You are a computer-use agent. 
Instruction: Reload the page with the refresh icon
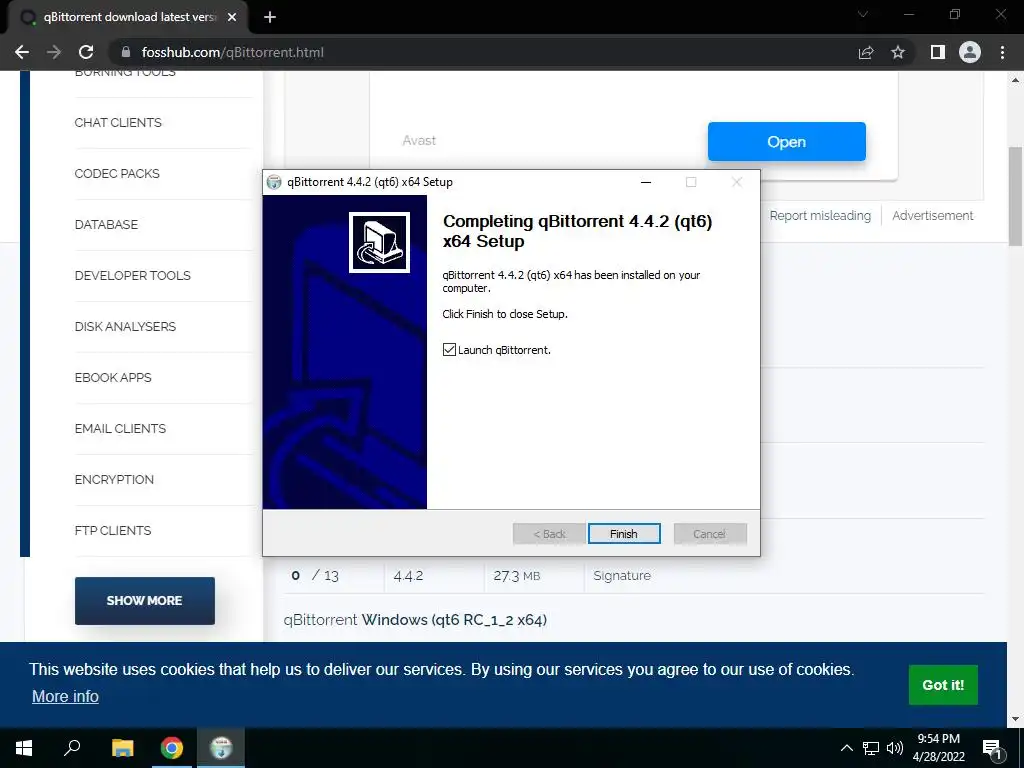click(86, 52)
